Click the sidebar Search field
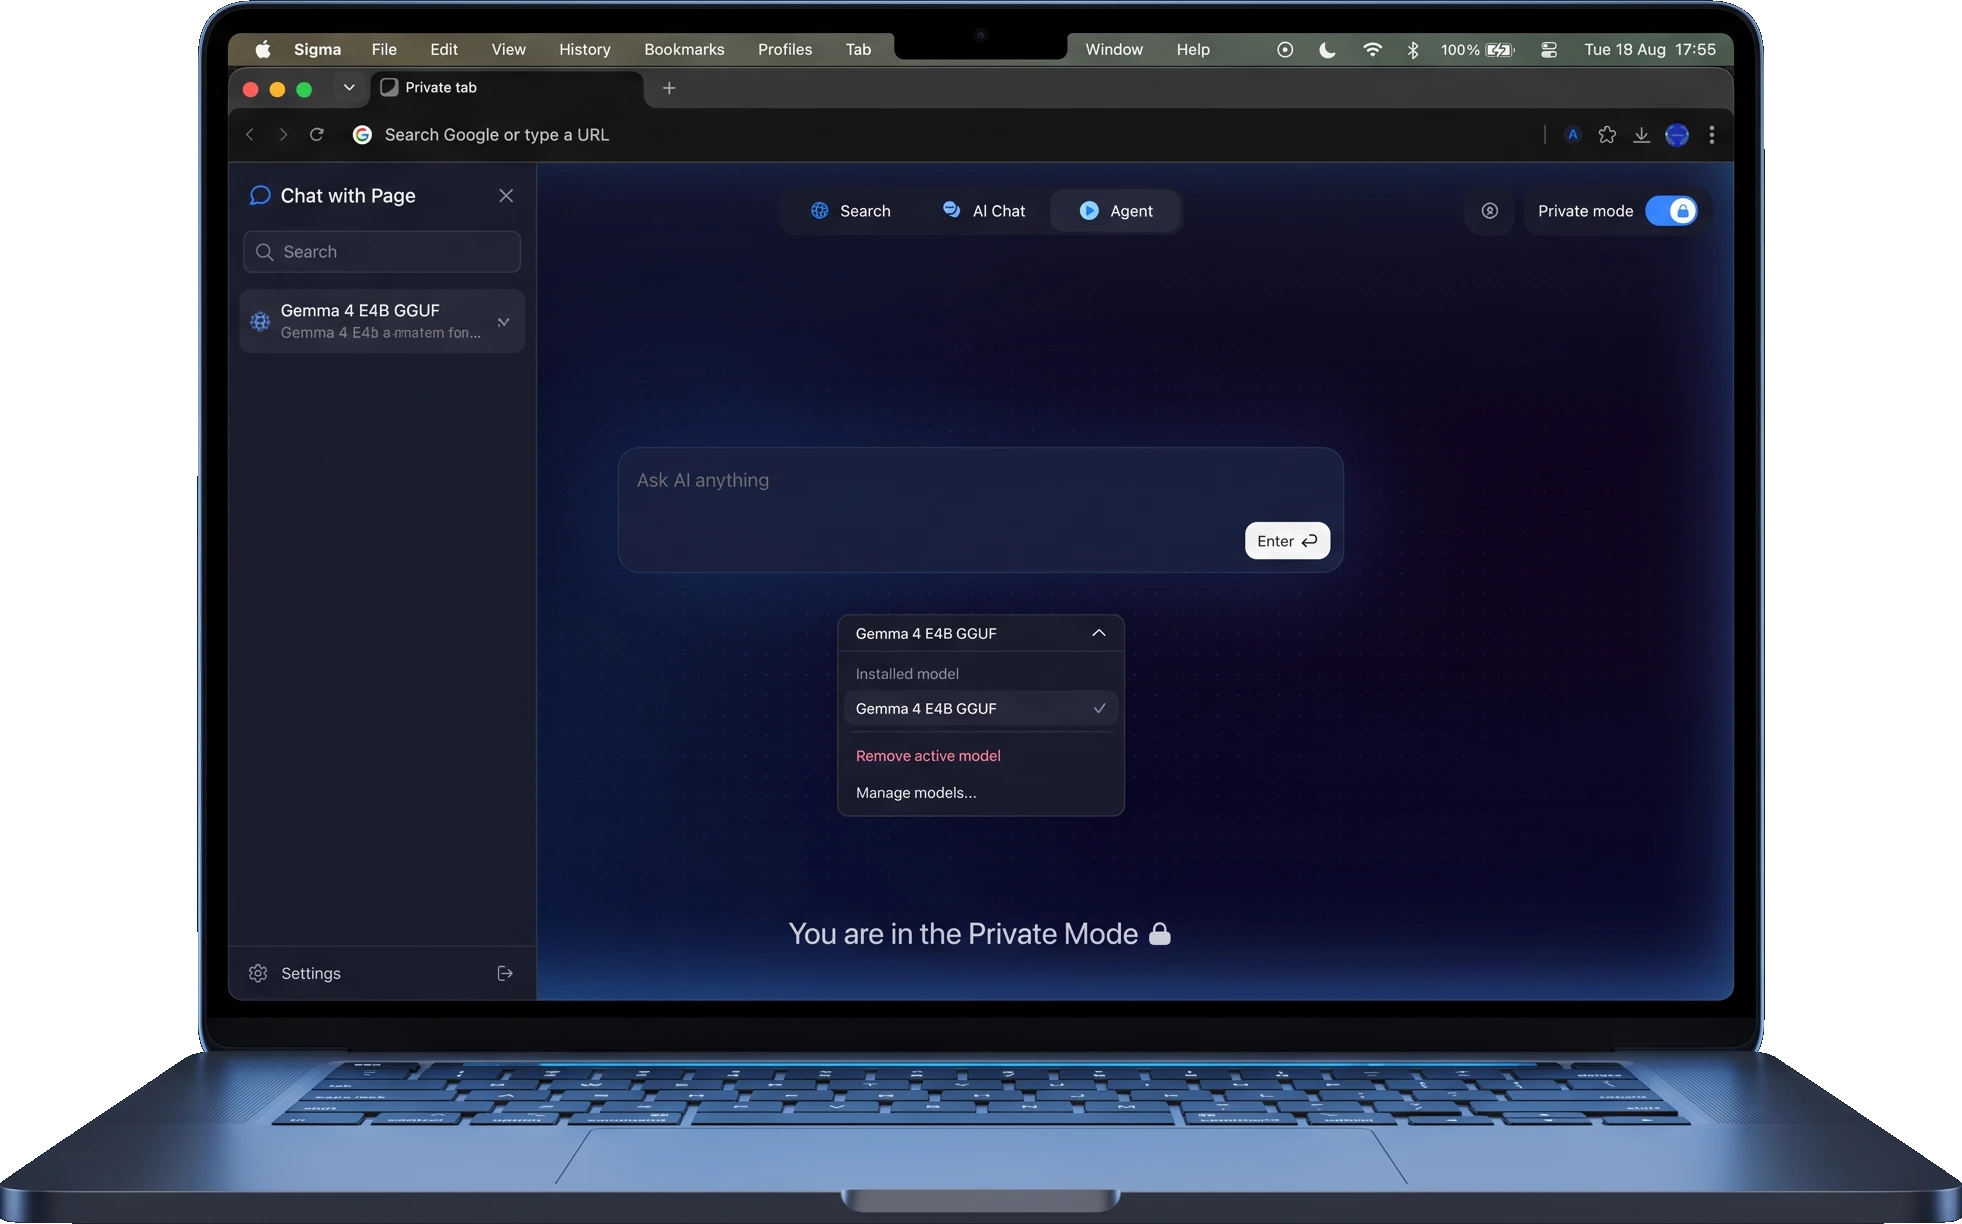The width and height of the screenshot is (1962, 1224). [x=382, y=252]
